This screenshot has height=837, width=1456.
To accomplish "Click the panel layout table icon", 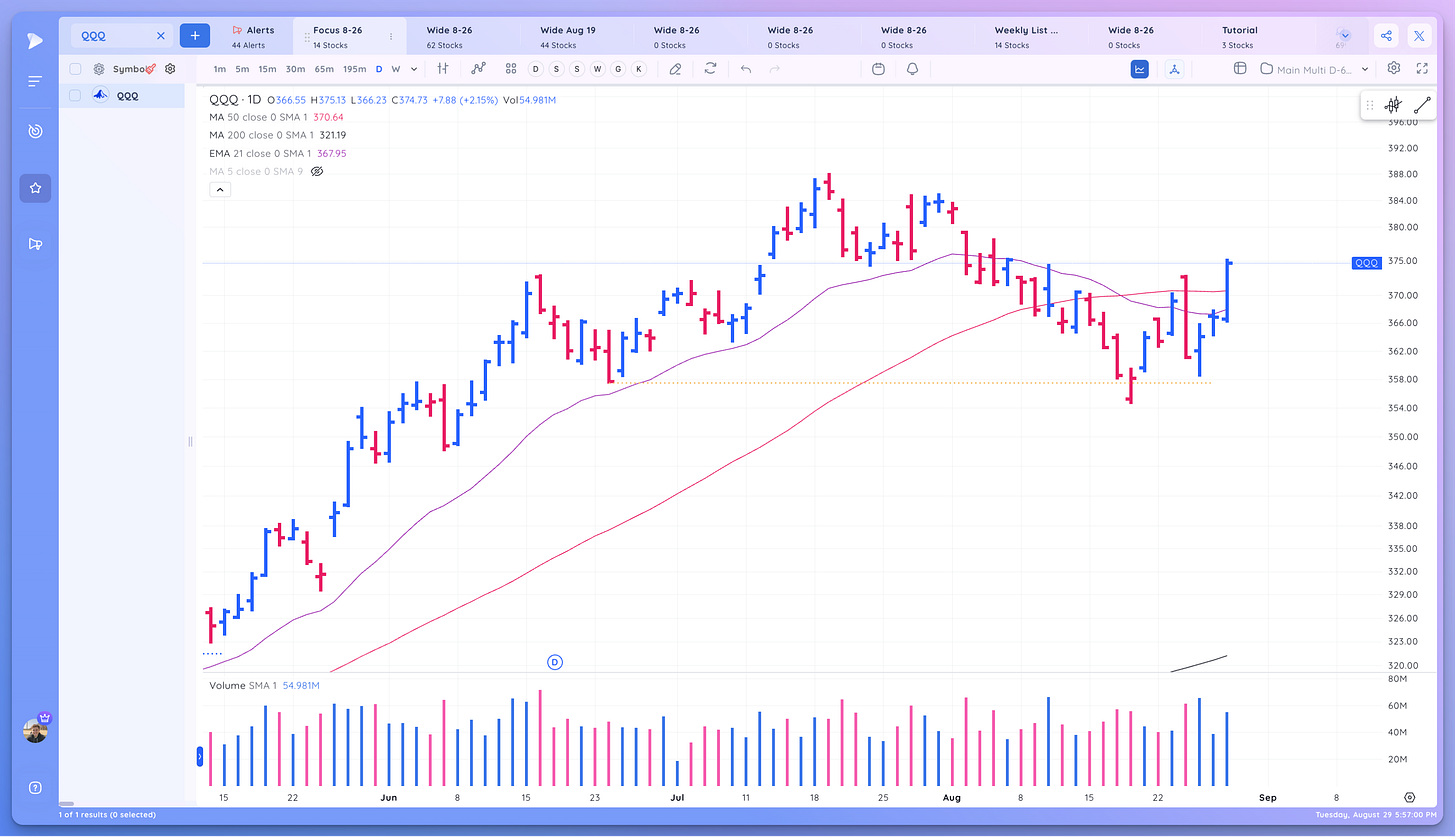I will [x=1240, y=69].
